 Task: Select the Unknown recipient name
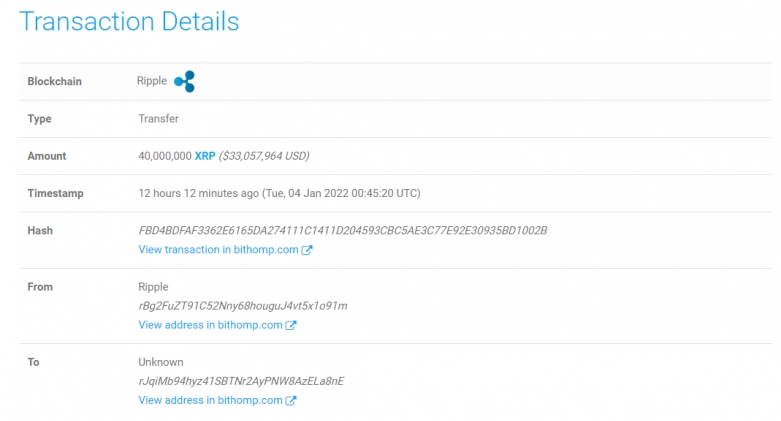pyautogui.click(x=161, y=362)
